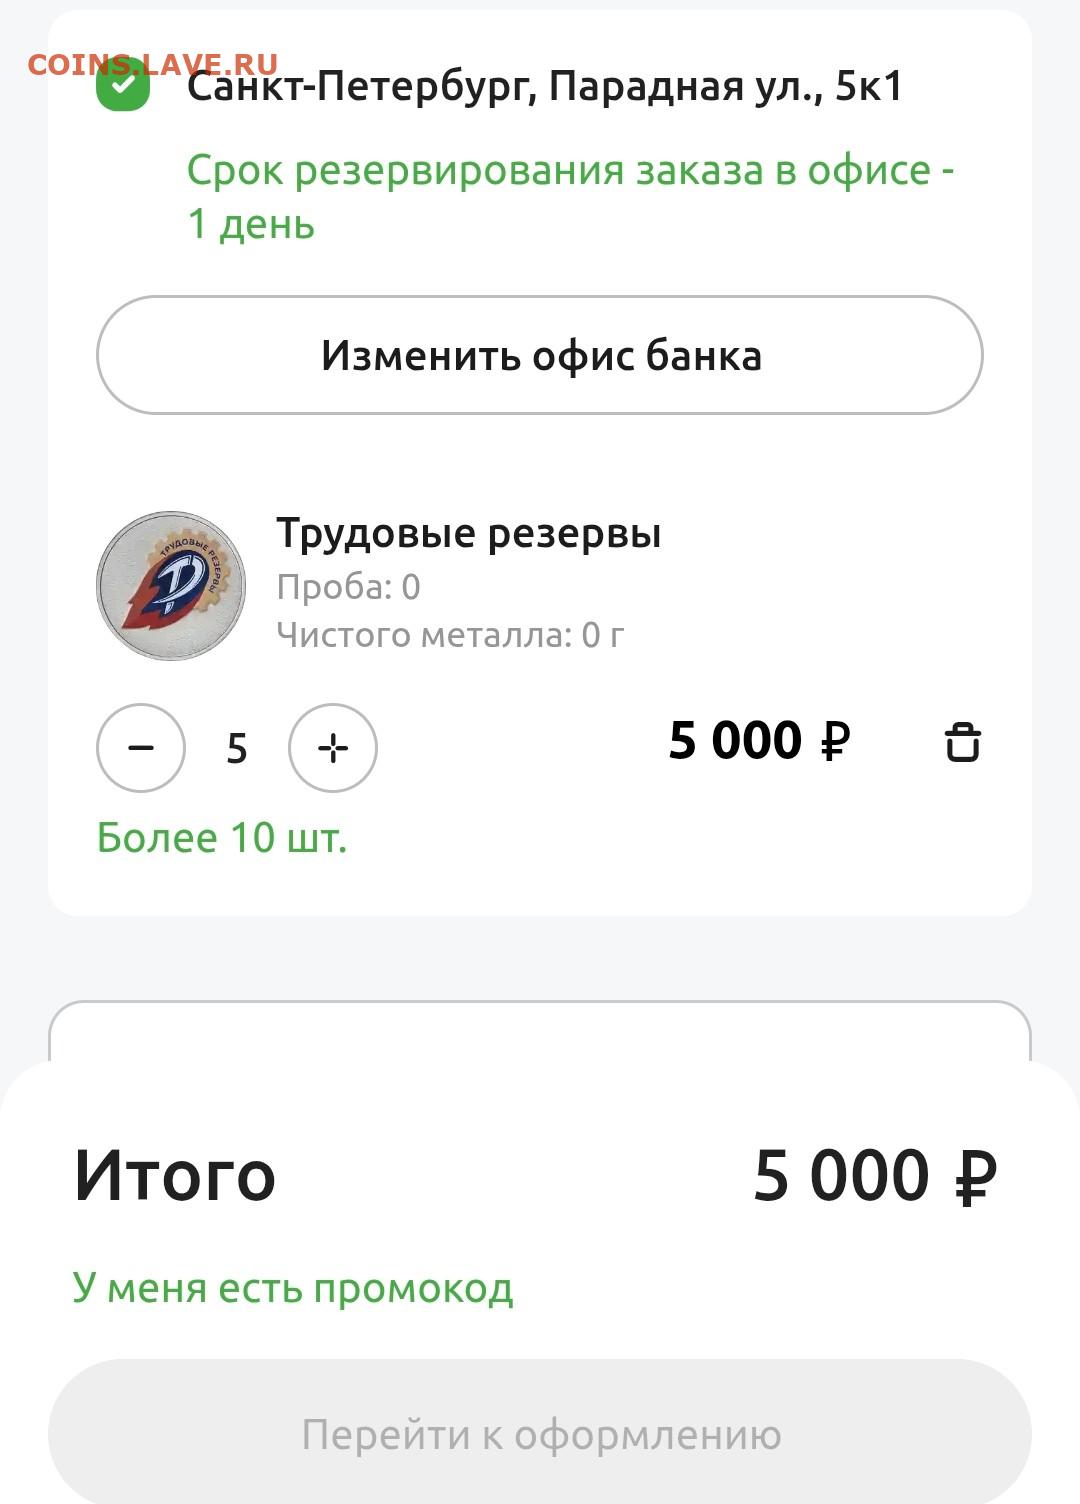Tap the quantity value 5
Screen dimensions: 1080x1504
[237, 748]
